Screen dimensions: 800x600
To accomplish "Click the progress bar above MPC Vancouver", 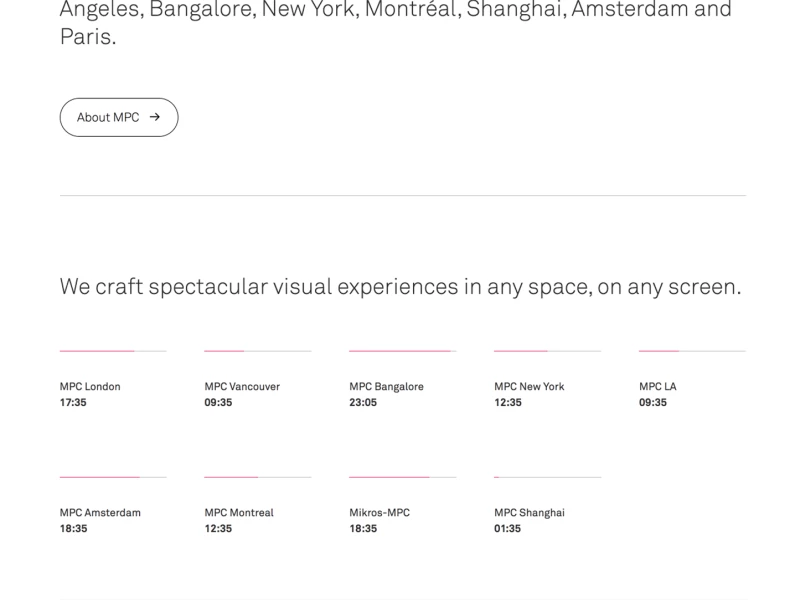I will pos(258,351).
